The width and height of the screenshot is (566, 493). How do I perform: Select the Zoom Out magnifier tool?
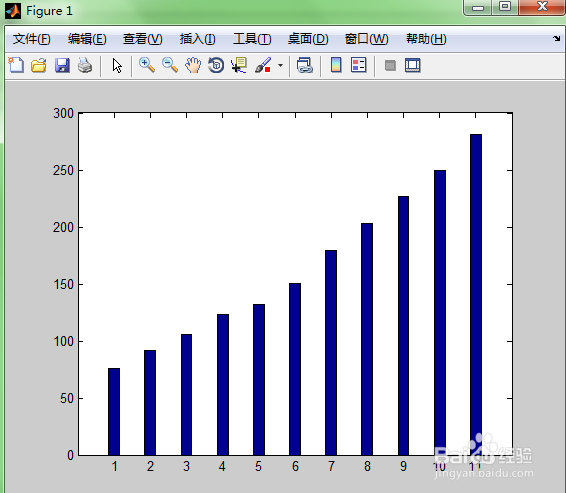click(170, 65)
